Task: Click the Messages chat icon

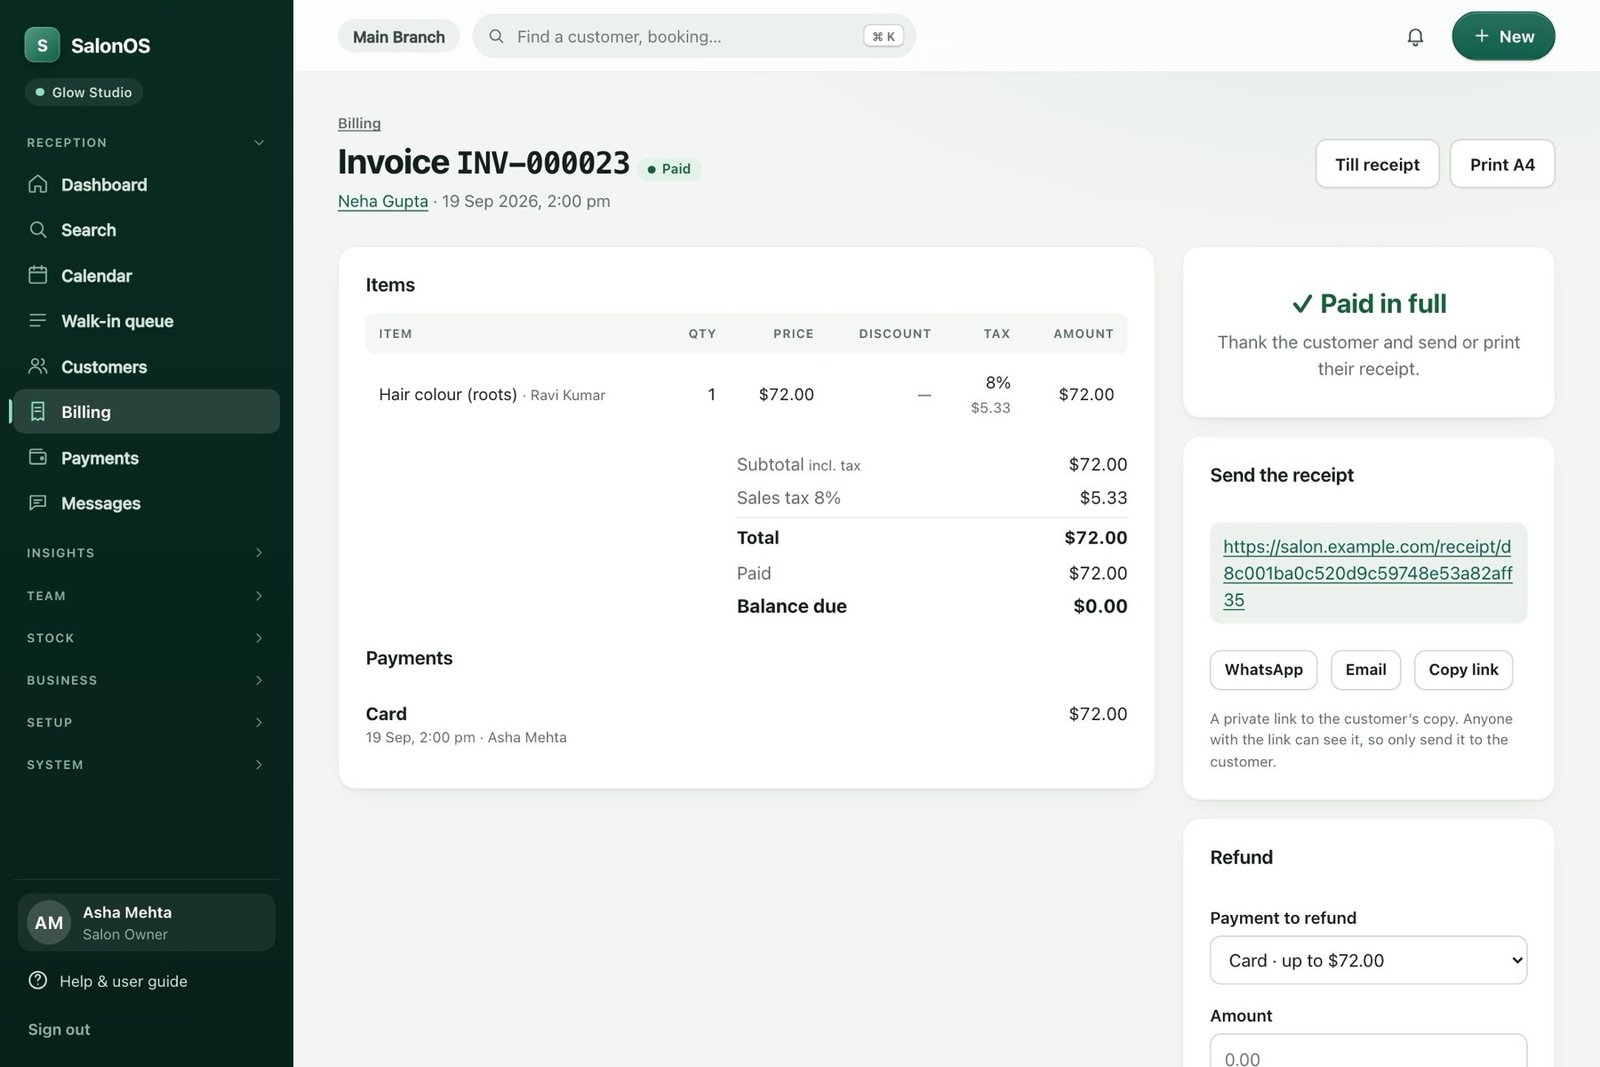Action: (x=38, y=503)
